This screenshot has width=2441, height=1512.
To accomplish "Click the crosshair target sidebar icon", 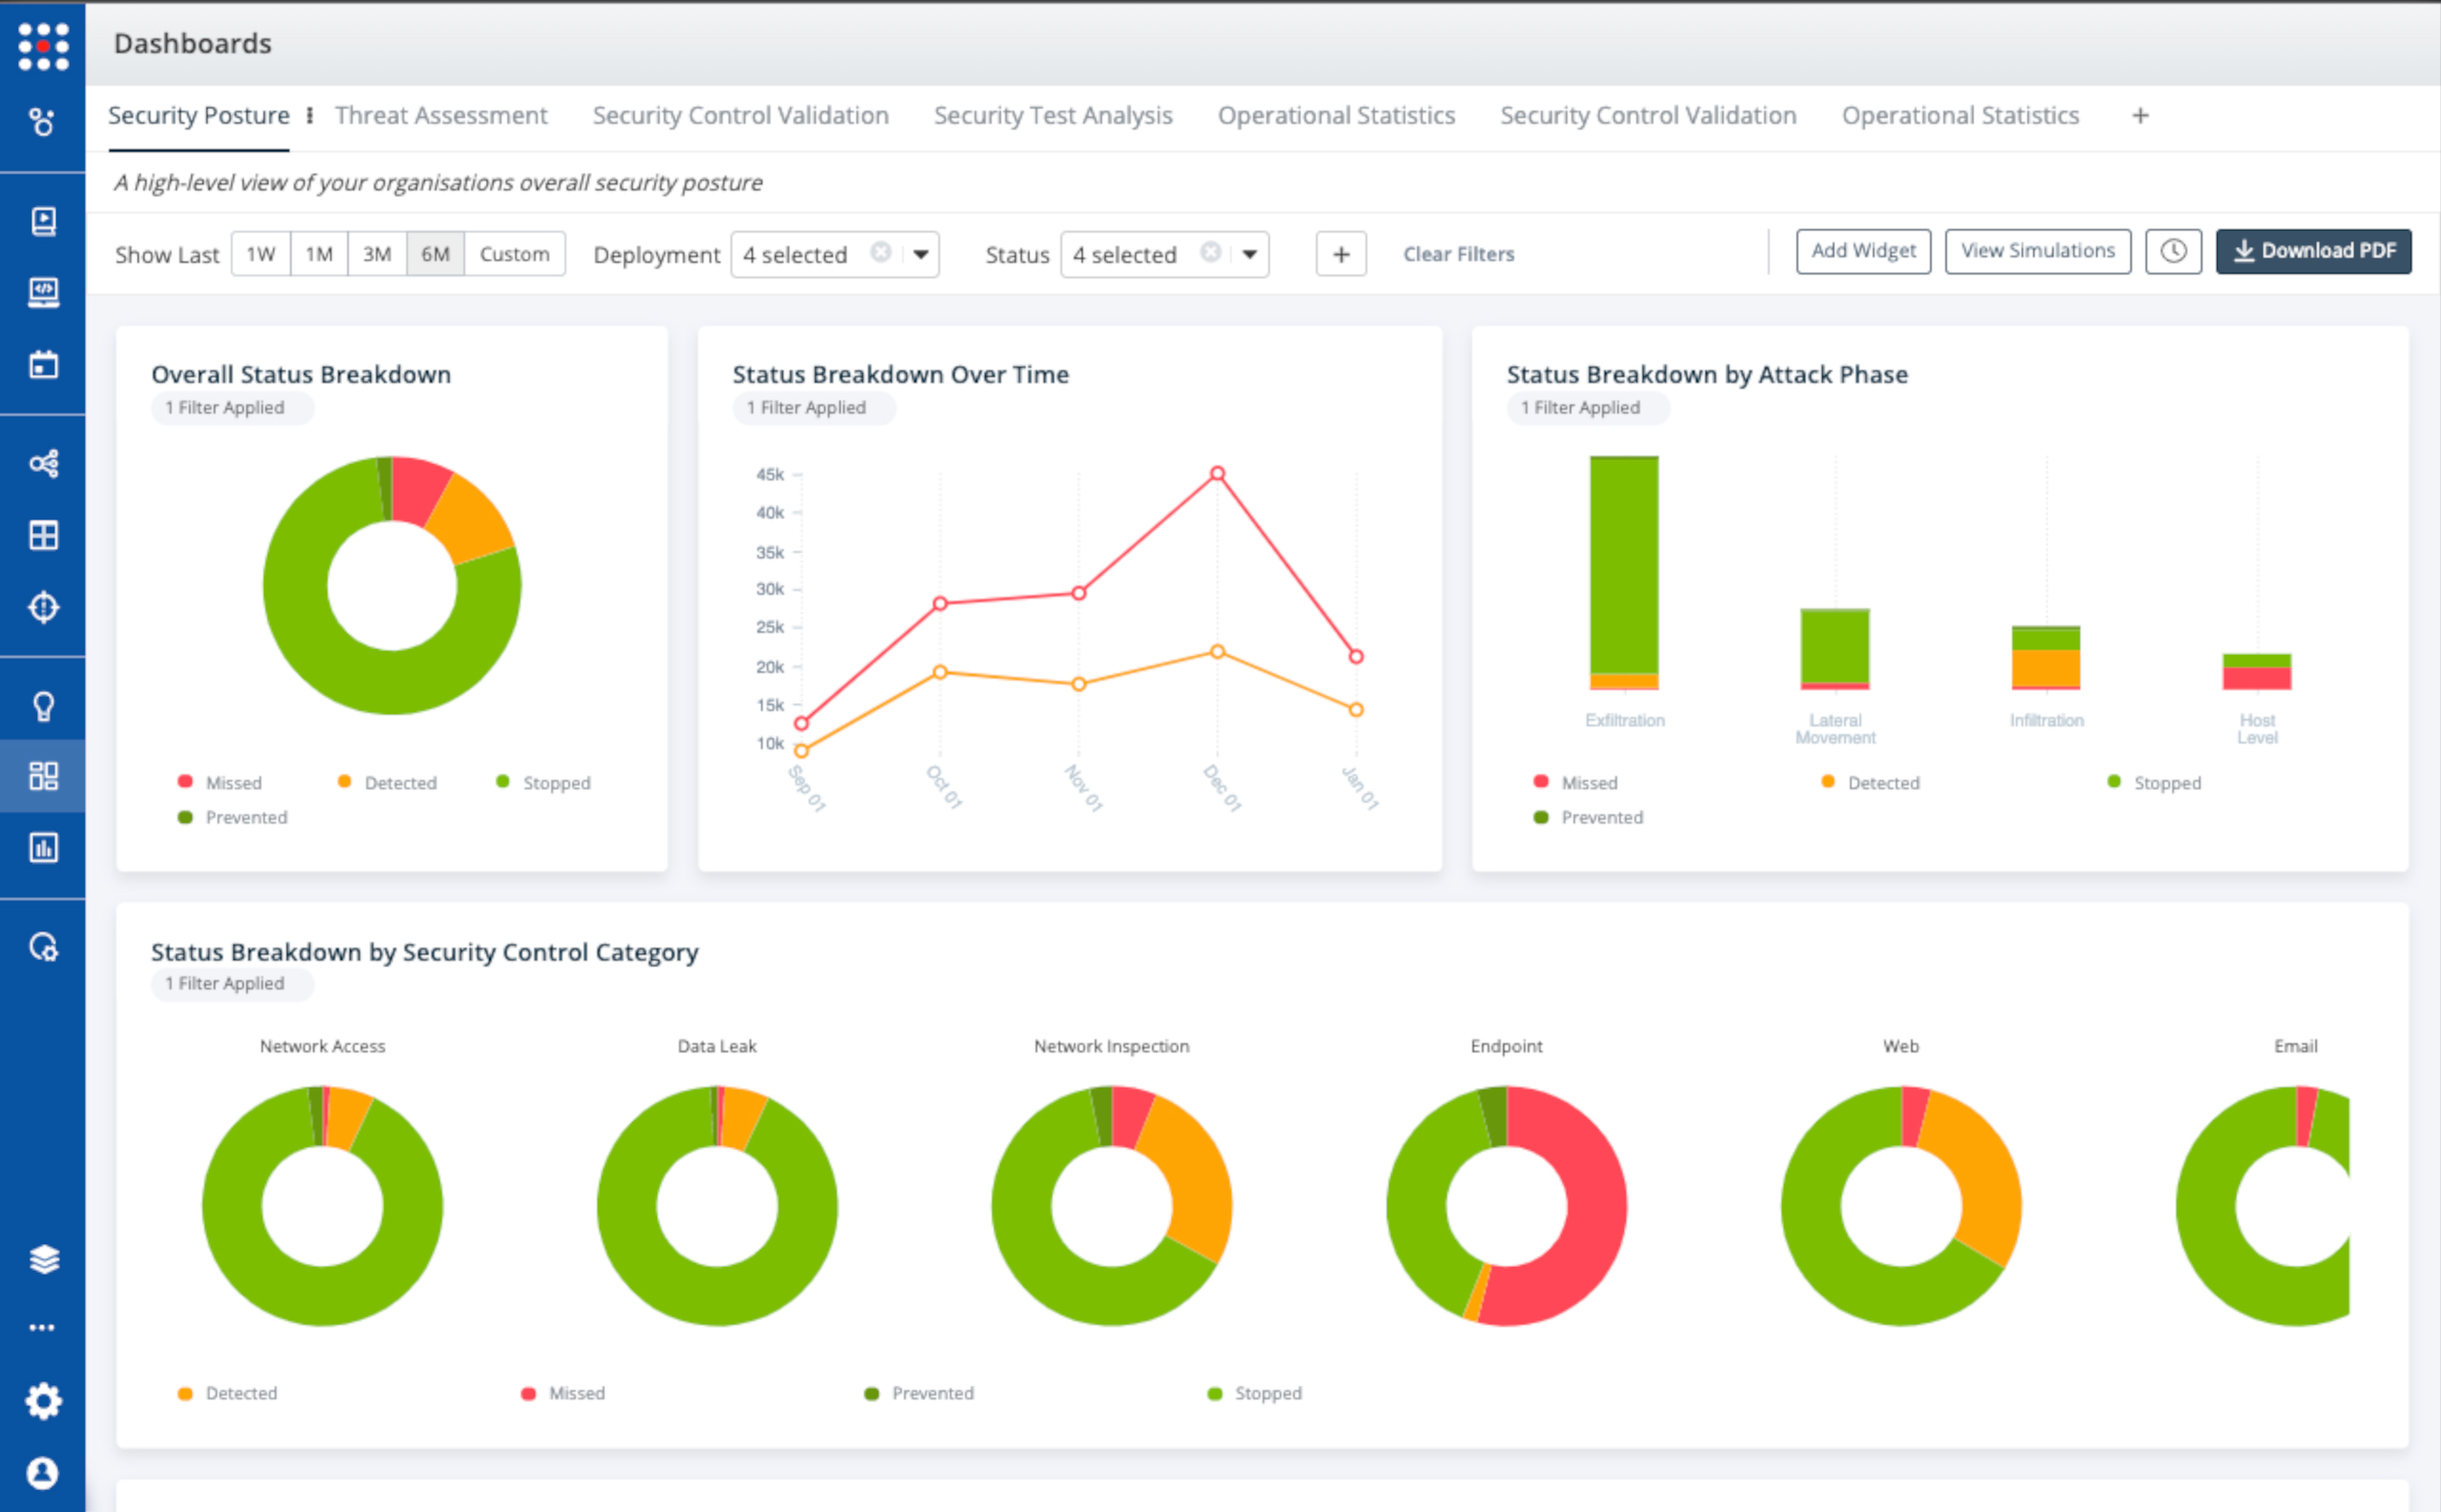I will click(43, 607).
